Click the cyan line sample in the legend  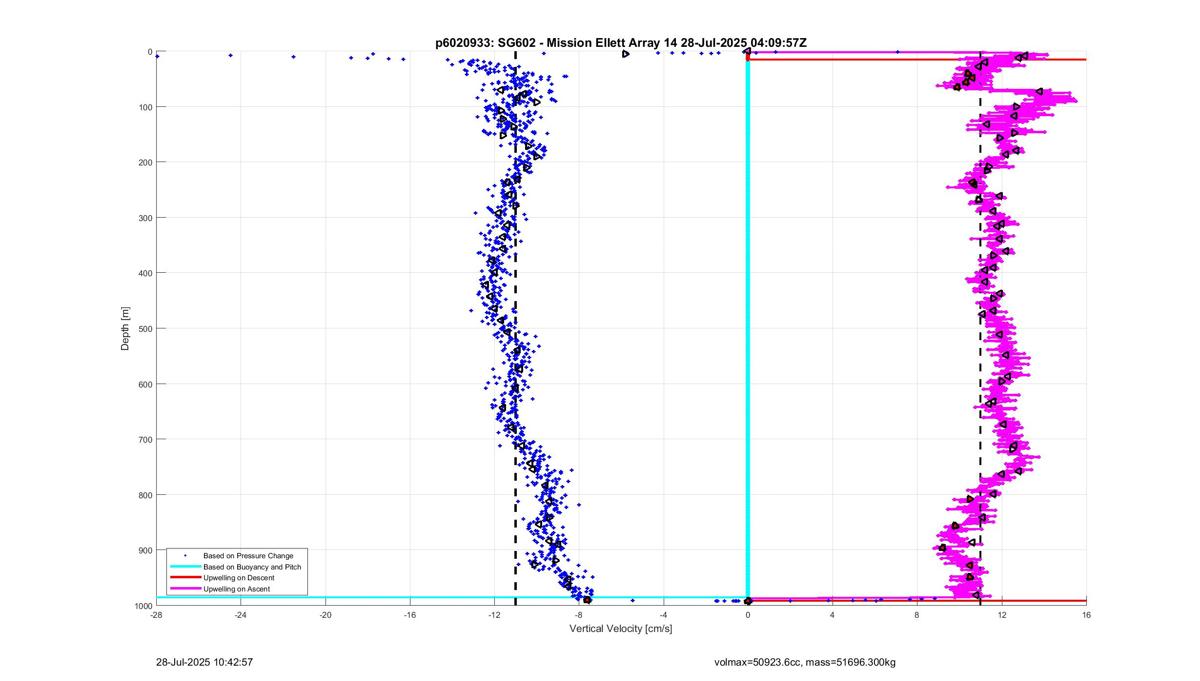185,567
